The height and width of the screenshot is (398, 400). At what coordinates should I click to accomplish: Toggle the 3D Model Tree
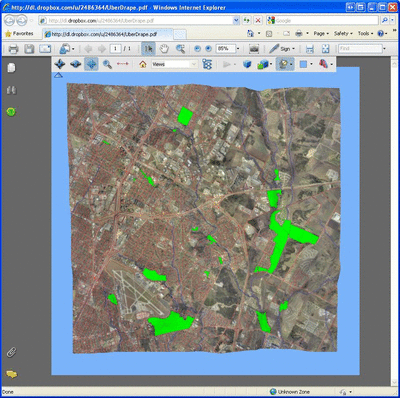(207, 64)
